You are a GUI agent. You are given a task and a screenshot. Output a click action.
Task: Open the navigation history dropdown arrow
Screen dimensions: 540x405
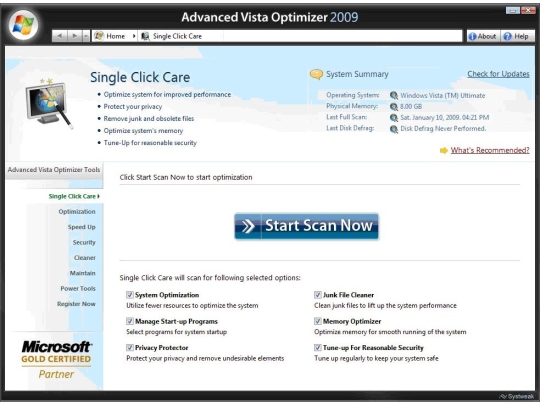pyautogui.click(x=86, y=36)
